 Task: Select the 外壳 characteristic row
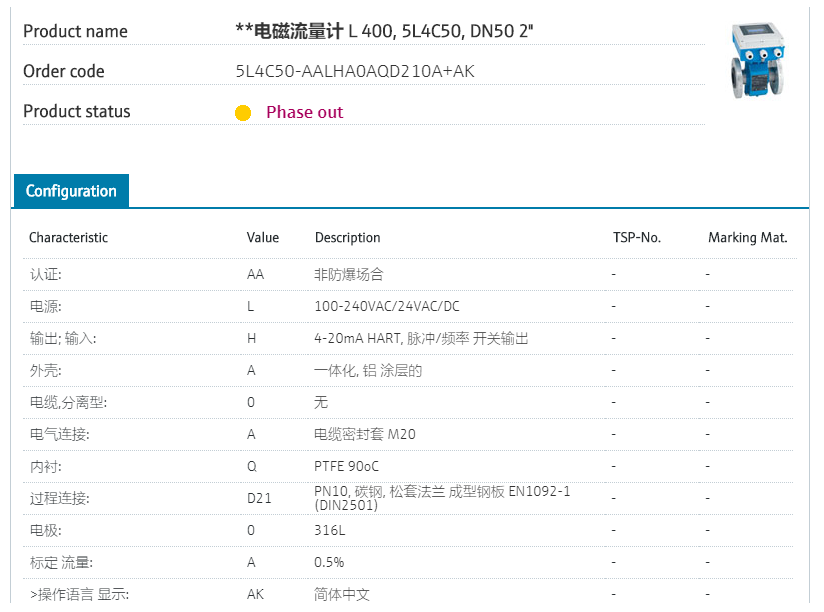[x=46, y=370]
